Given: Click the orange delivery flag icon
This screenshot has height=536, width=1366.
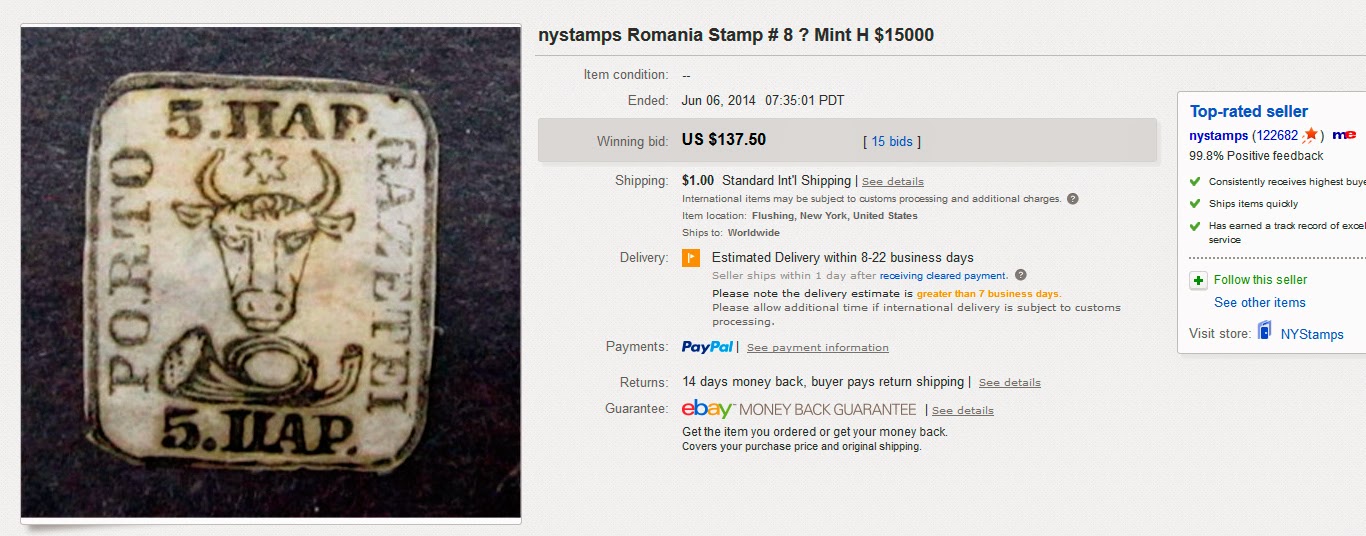Looking at the screenshot, I should (691, 258).
